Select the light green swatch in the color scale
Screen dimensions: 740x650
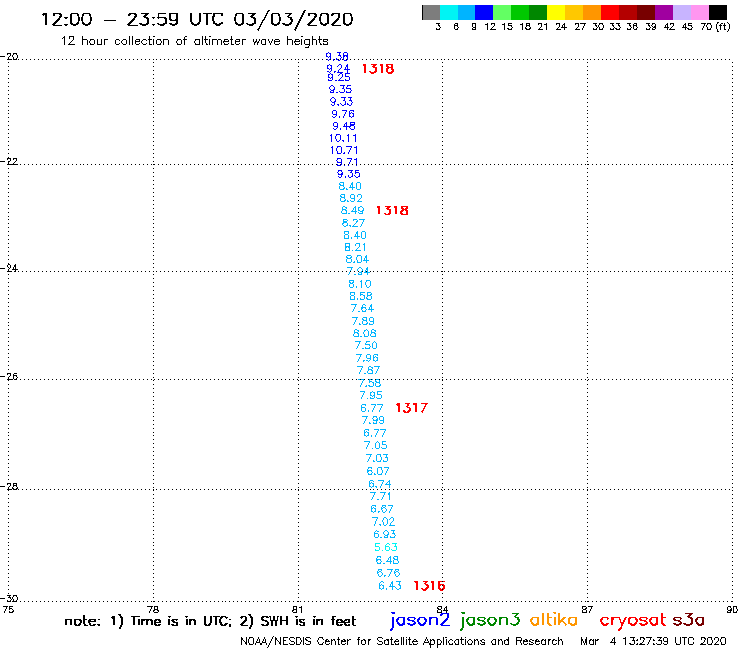(x=503, y=12)
